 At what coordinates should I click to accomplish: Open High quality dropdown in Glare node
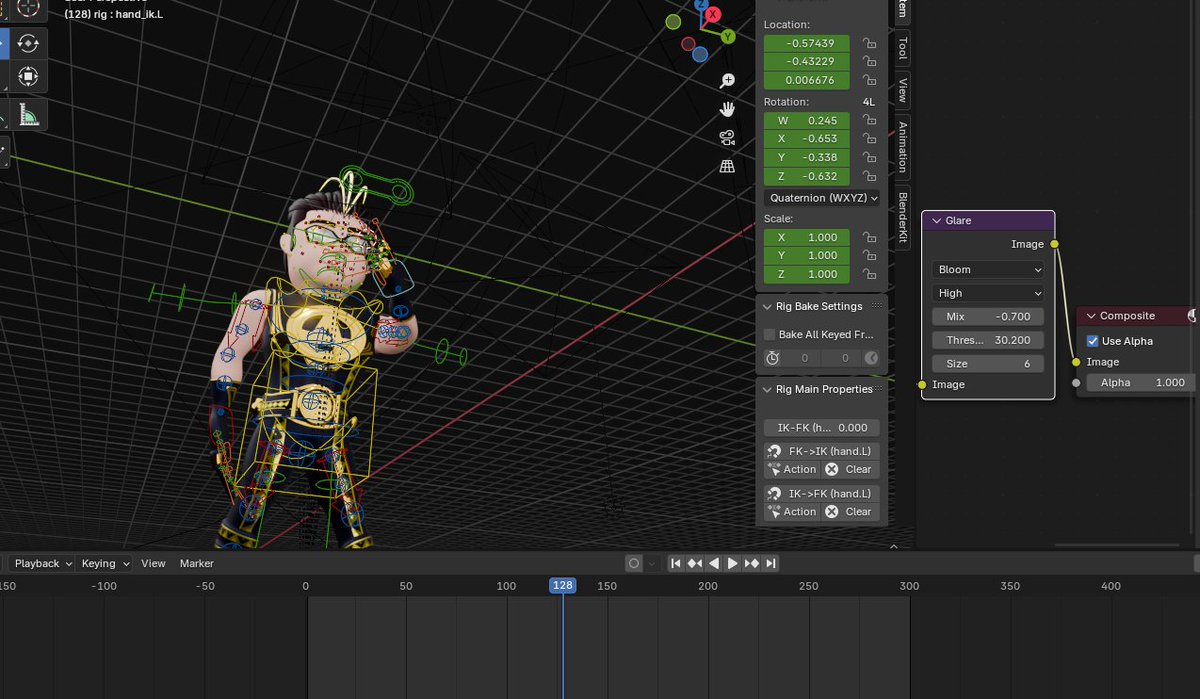click(x=987, y=293)
